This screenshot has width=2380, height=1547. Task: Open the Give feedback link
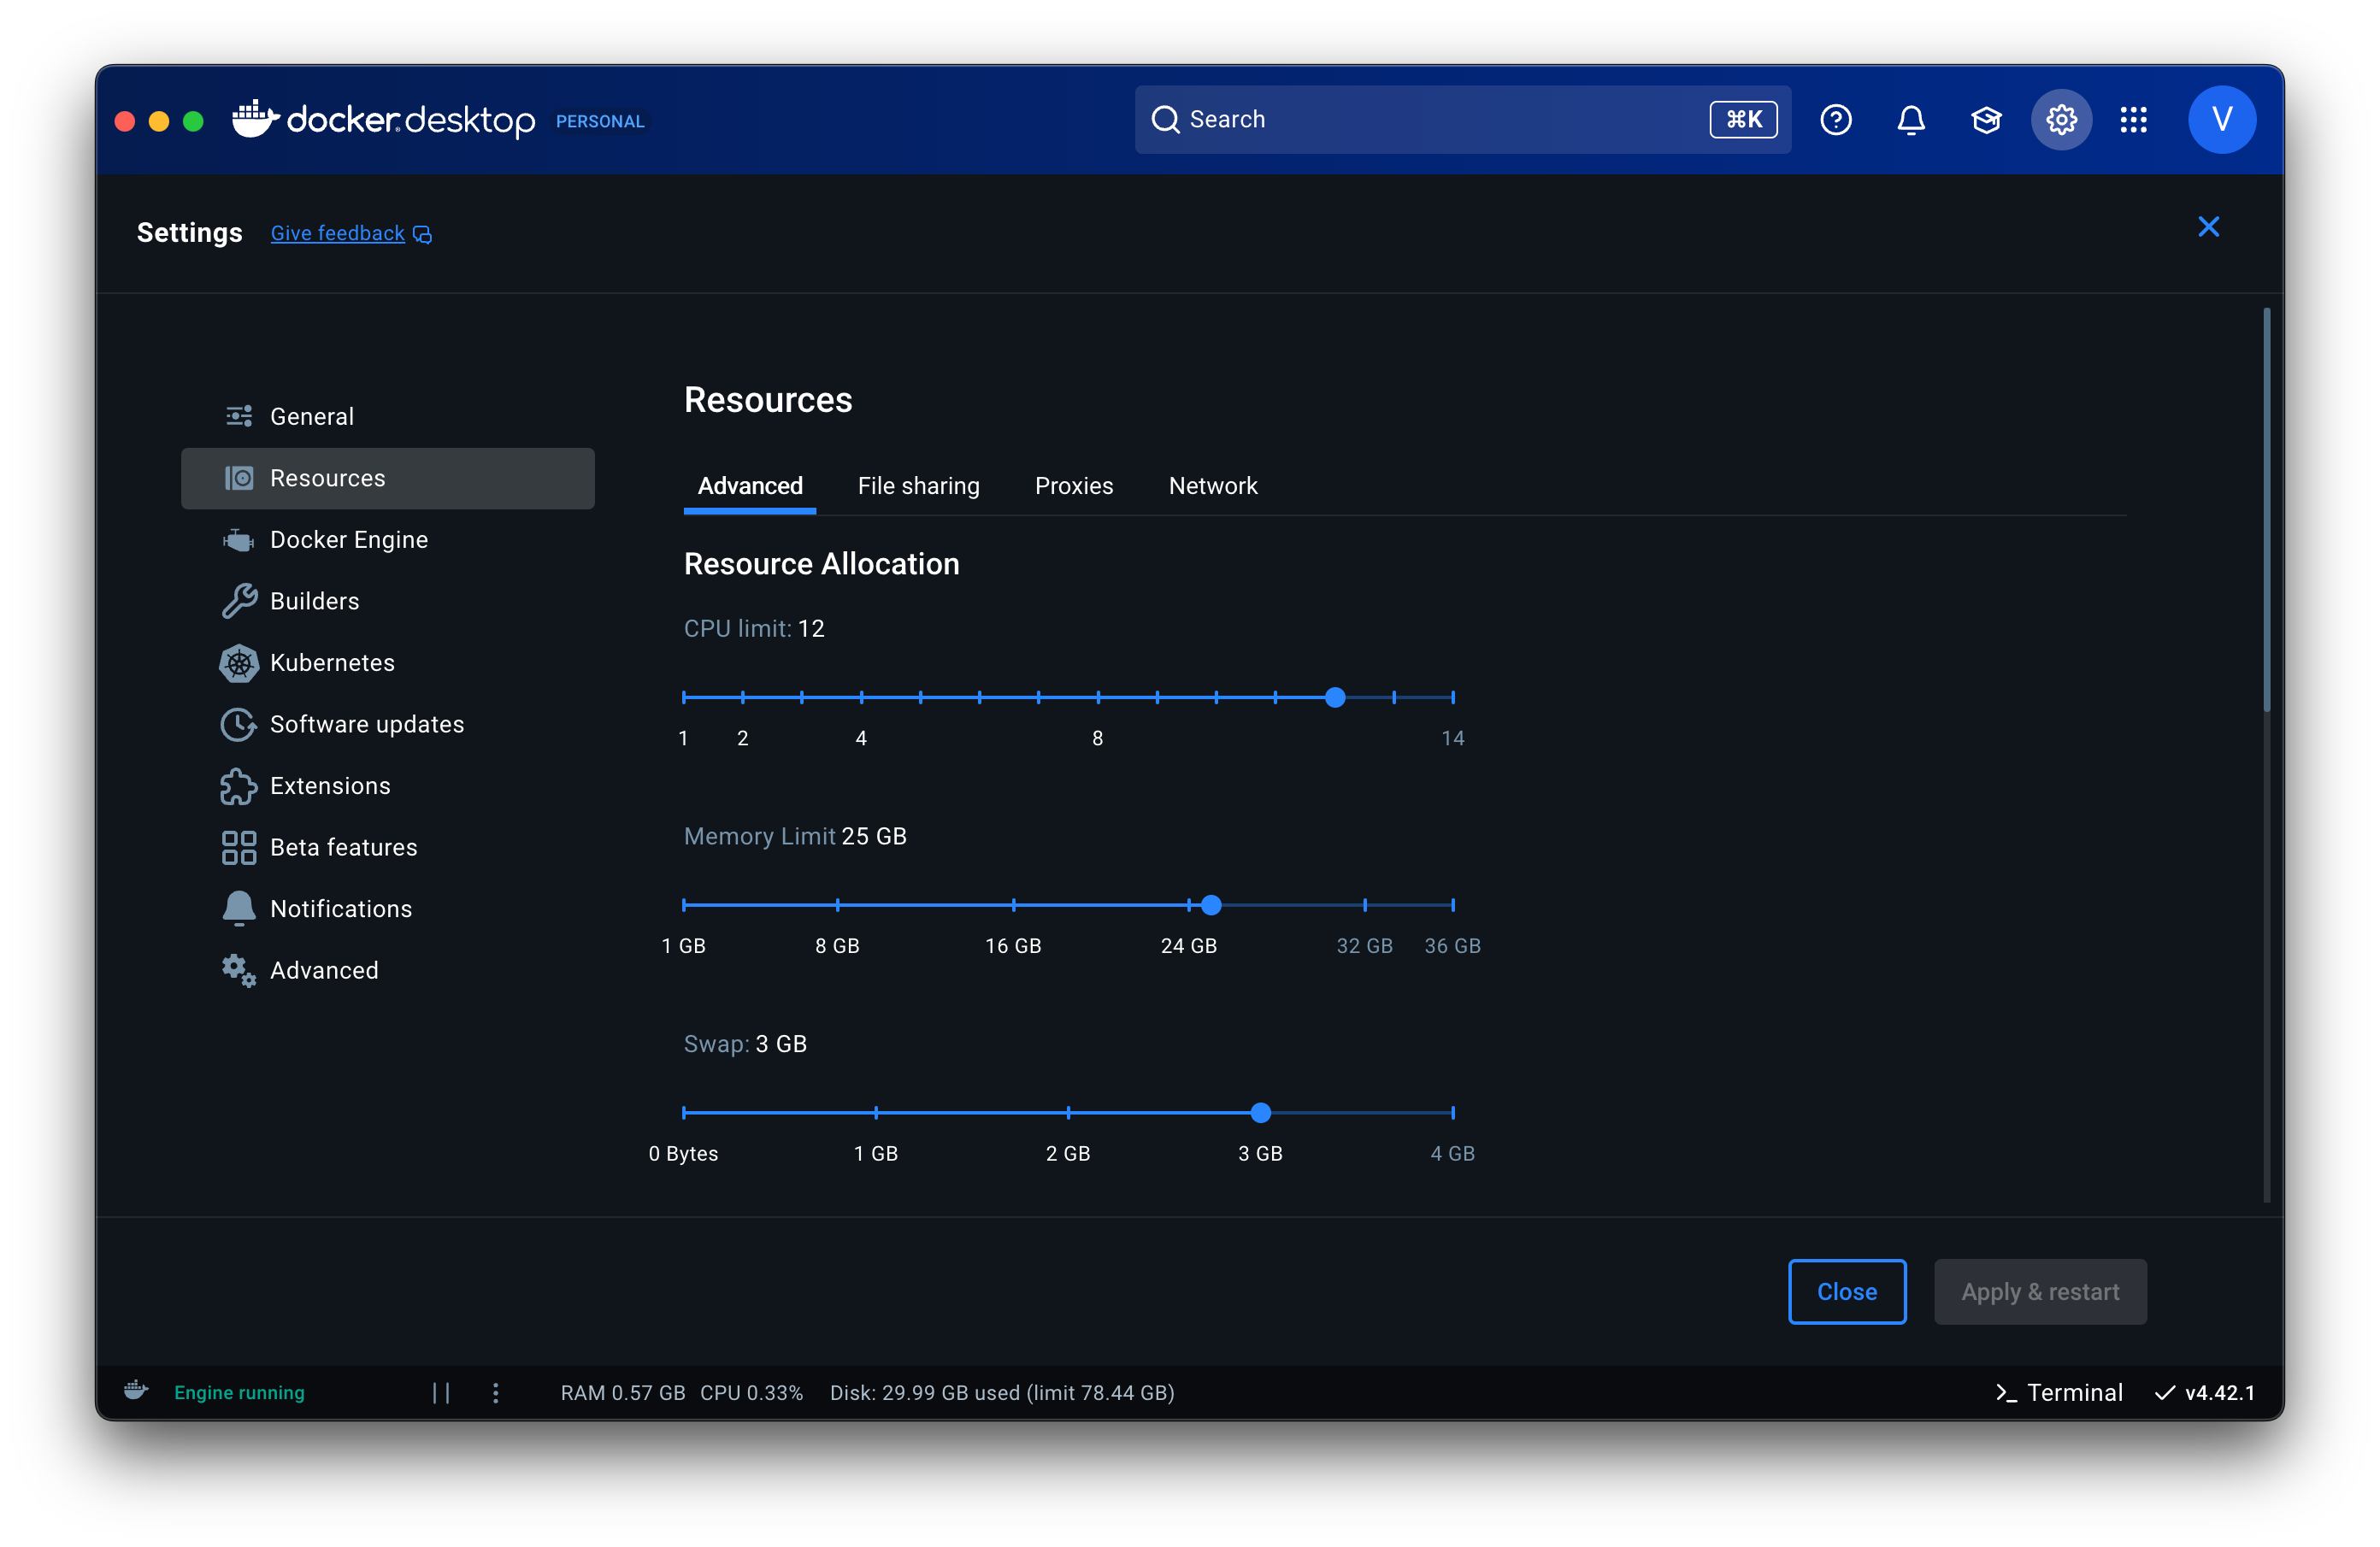[337, 233]
